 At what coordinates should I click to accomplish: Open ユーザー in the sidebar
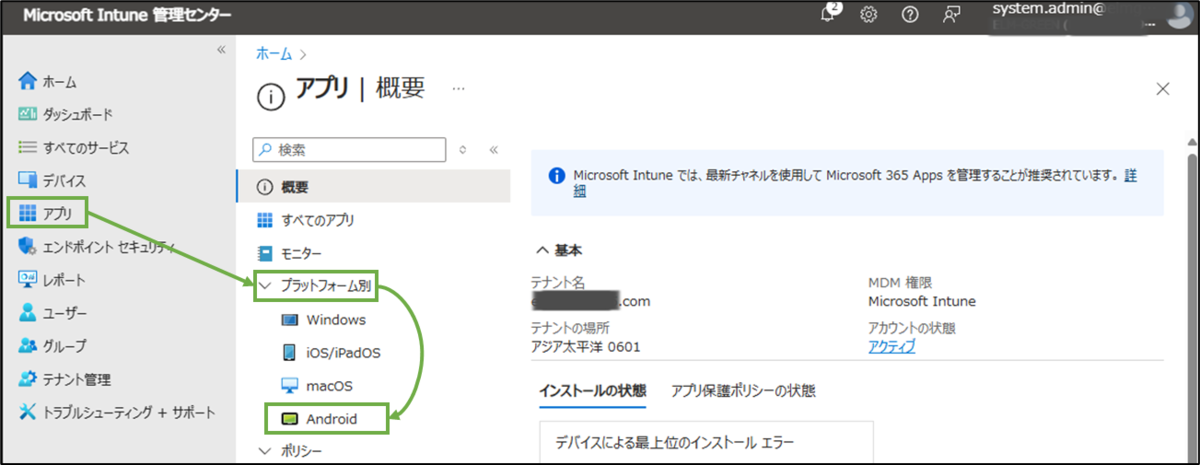52,312
